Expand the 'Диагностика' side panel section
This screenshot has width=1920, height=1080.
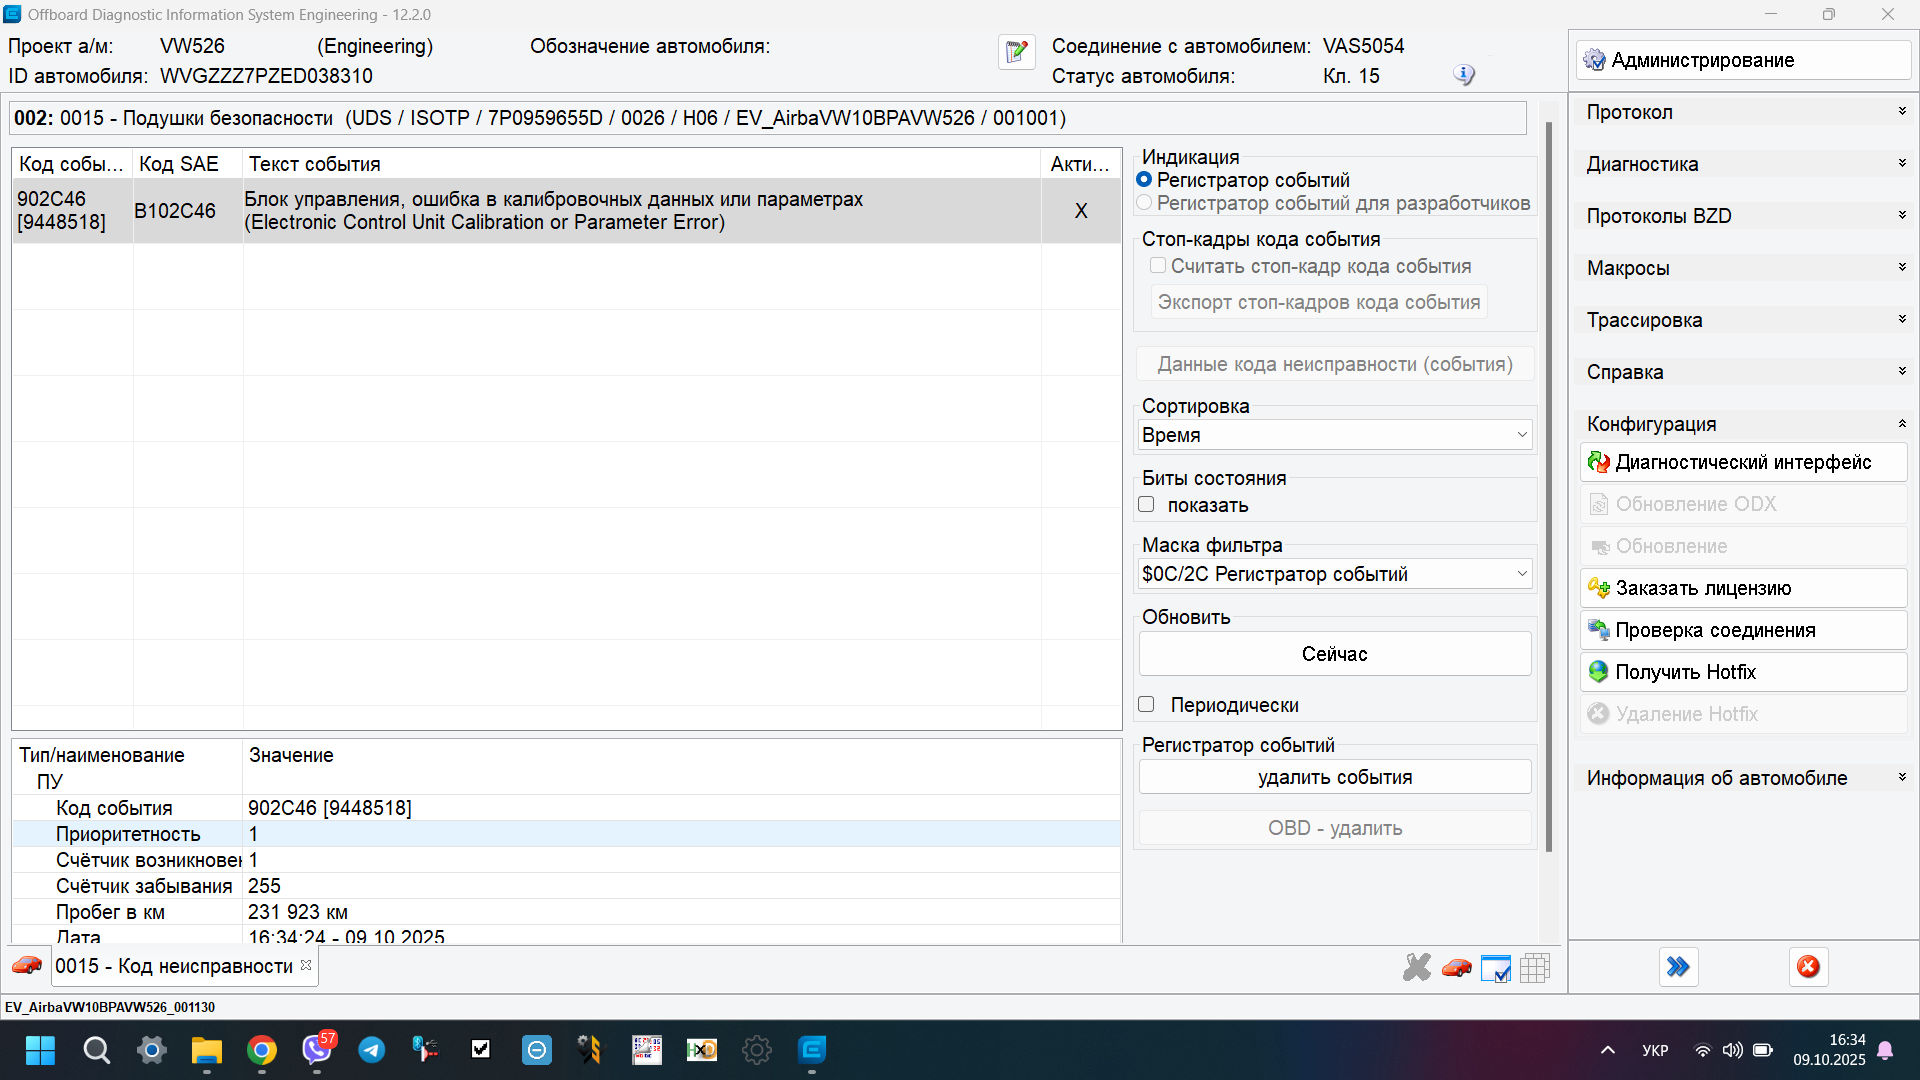1745,164
